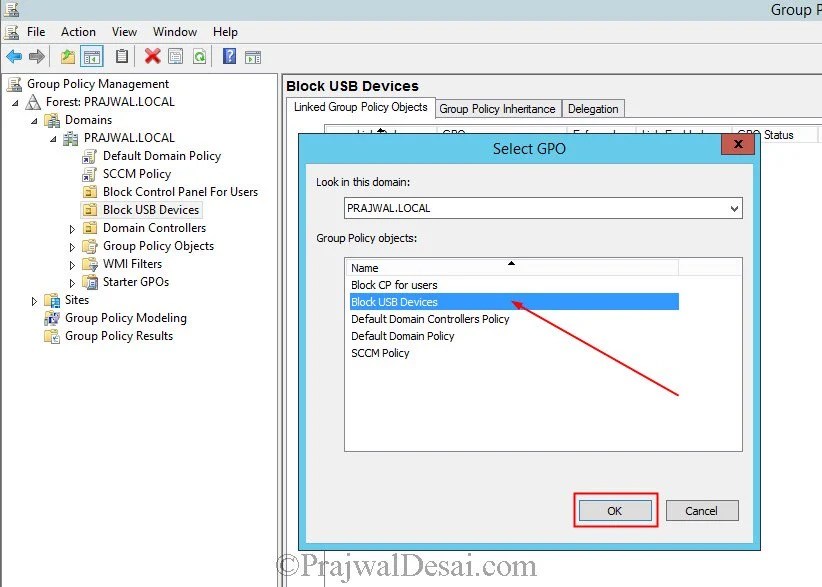Toggle the Show/Hide Console Tree icon
Screen dimensions: 822x587
tap(92, 56)
